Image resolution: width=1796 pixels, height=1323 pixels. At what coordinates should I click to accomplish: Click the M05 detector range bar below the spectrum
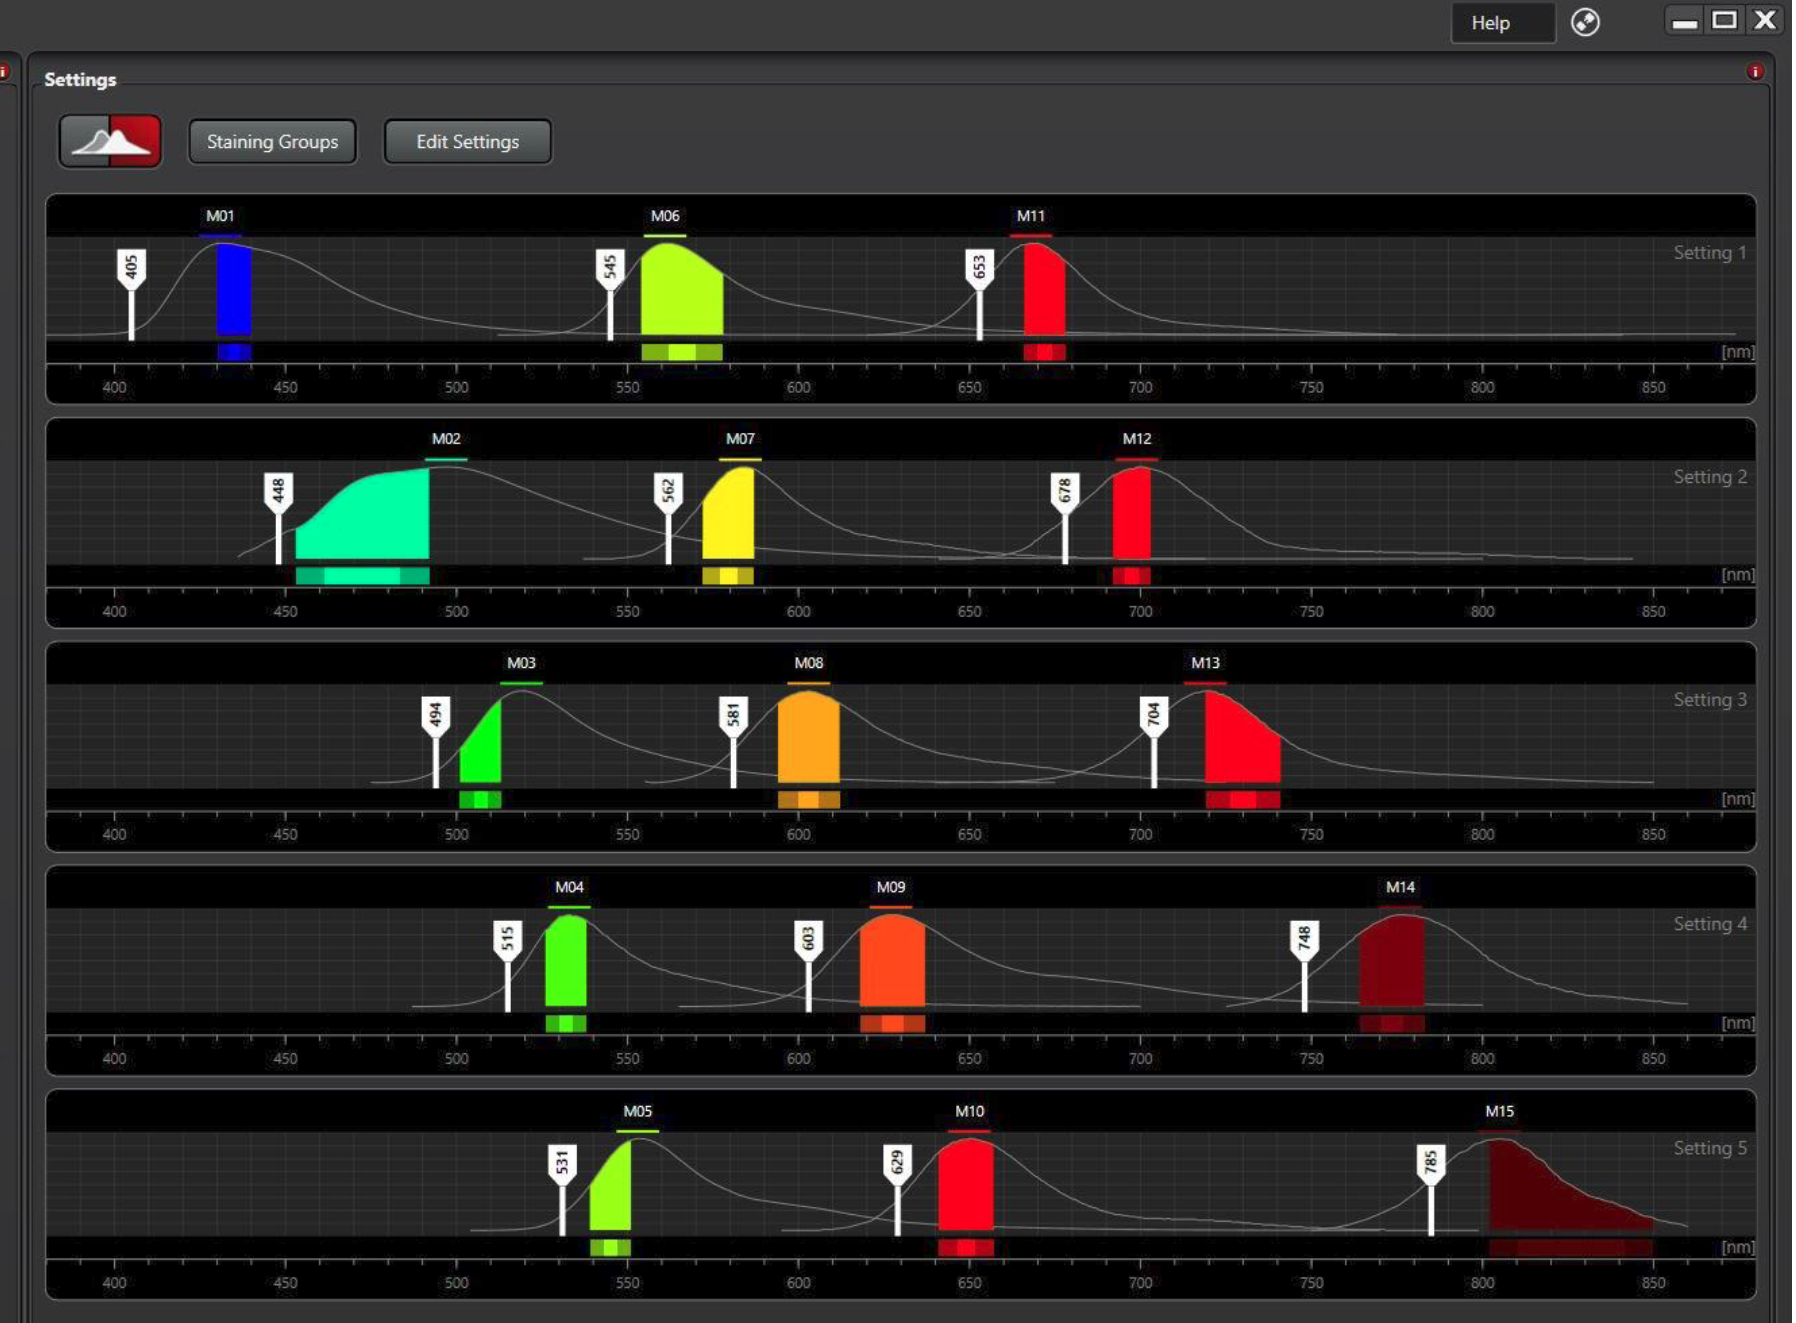point(610,1248)
